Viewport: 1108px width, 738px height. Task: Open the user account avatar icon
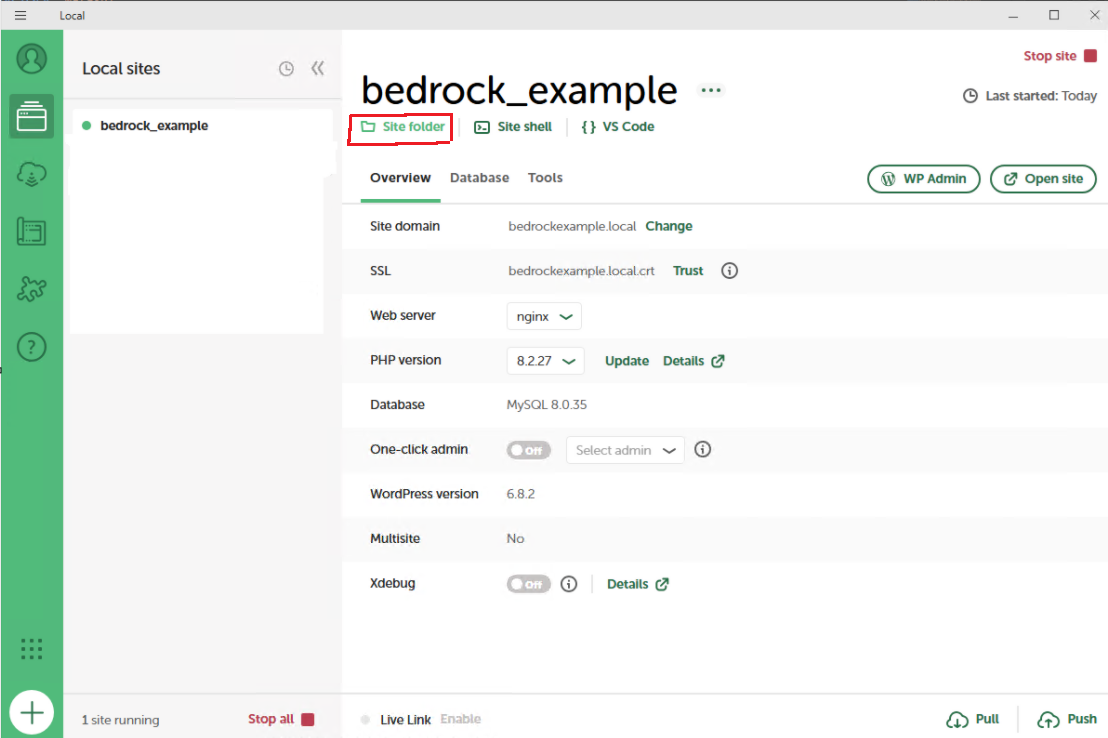32,59
